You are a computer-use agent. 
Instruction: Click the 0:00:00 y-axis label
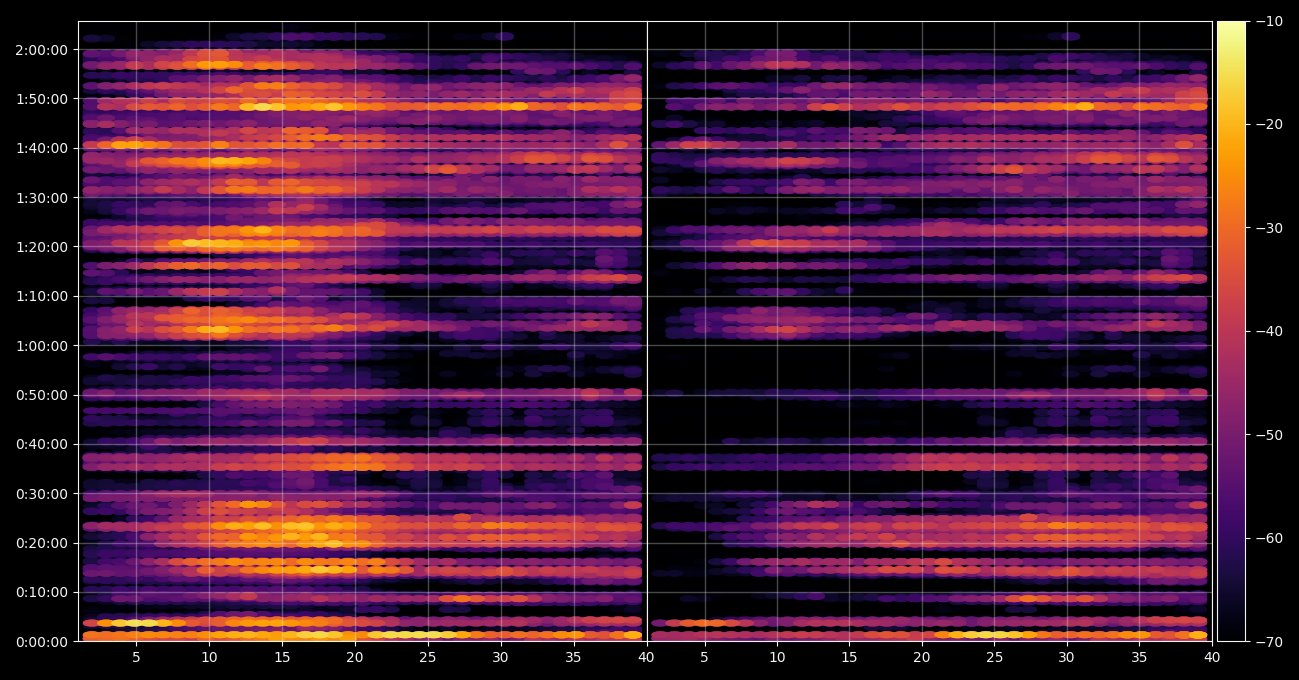[41, 642]
